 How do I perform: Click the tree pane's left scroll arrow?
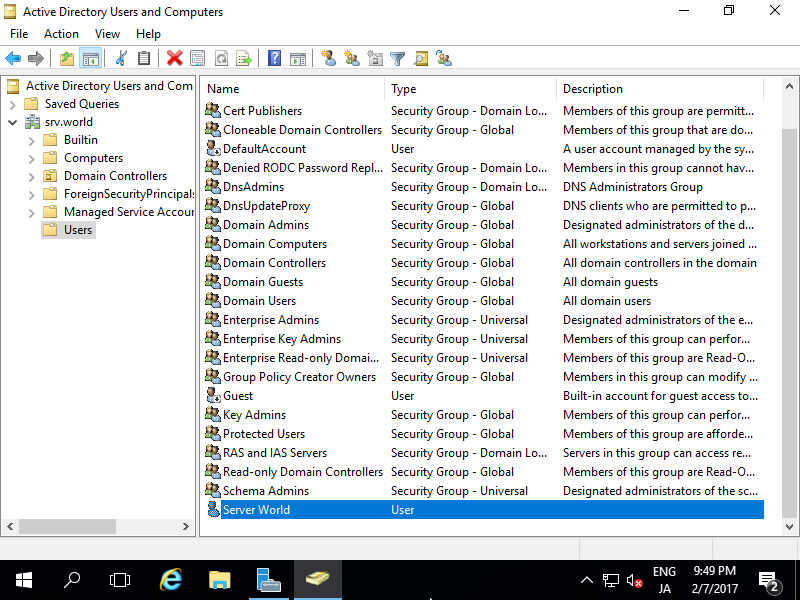click(x=10, y=527)
